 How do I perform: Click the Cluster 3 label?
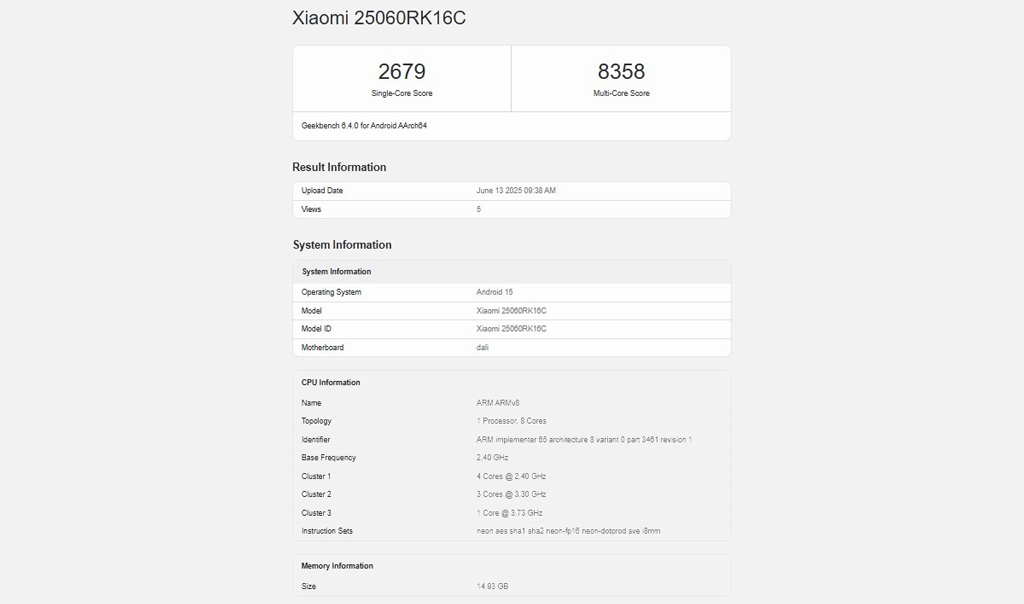(316, 513)
